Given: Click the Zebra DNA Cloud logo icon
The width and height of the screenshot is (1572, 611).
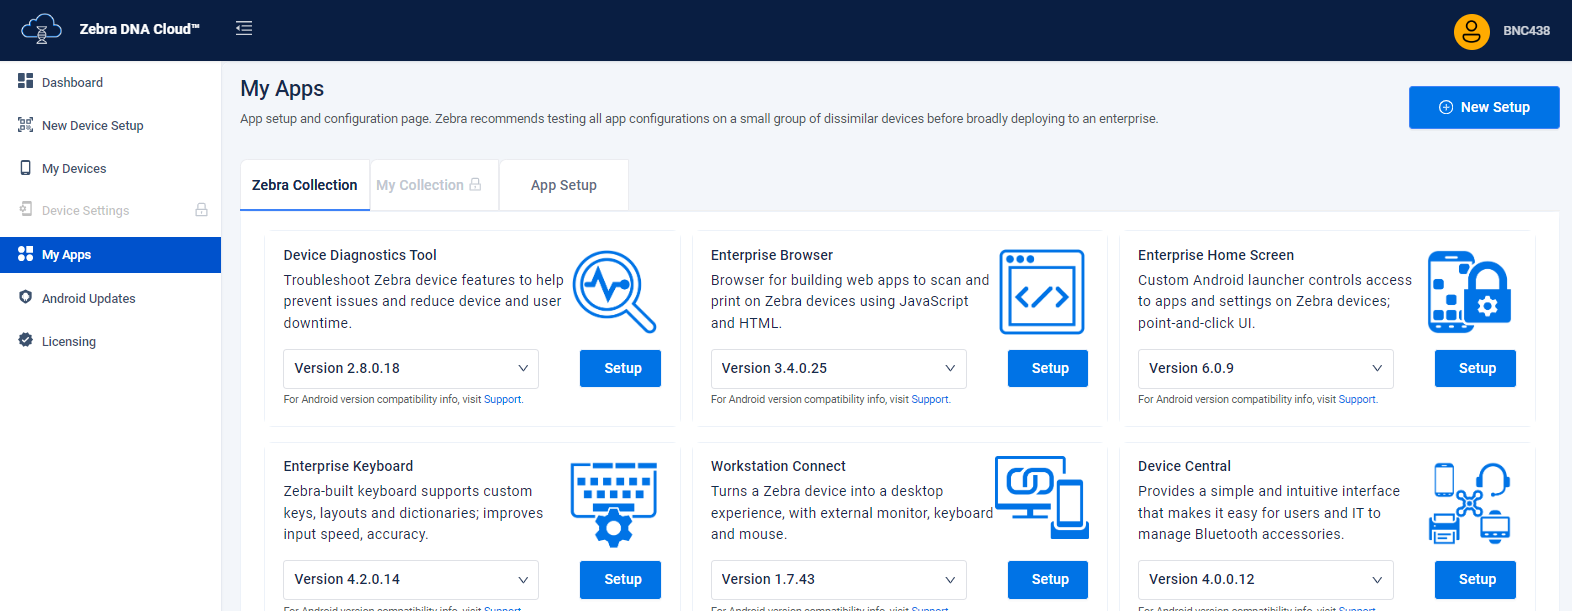Looking at the screenshot, I should (41, 29).
